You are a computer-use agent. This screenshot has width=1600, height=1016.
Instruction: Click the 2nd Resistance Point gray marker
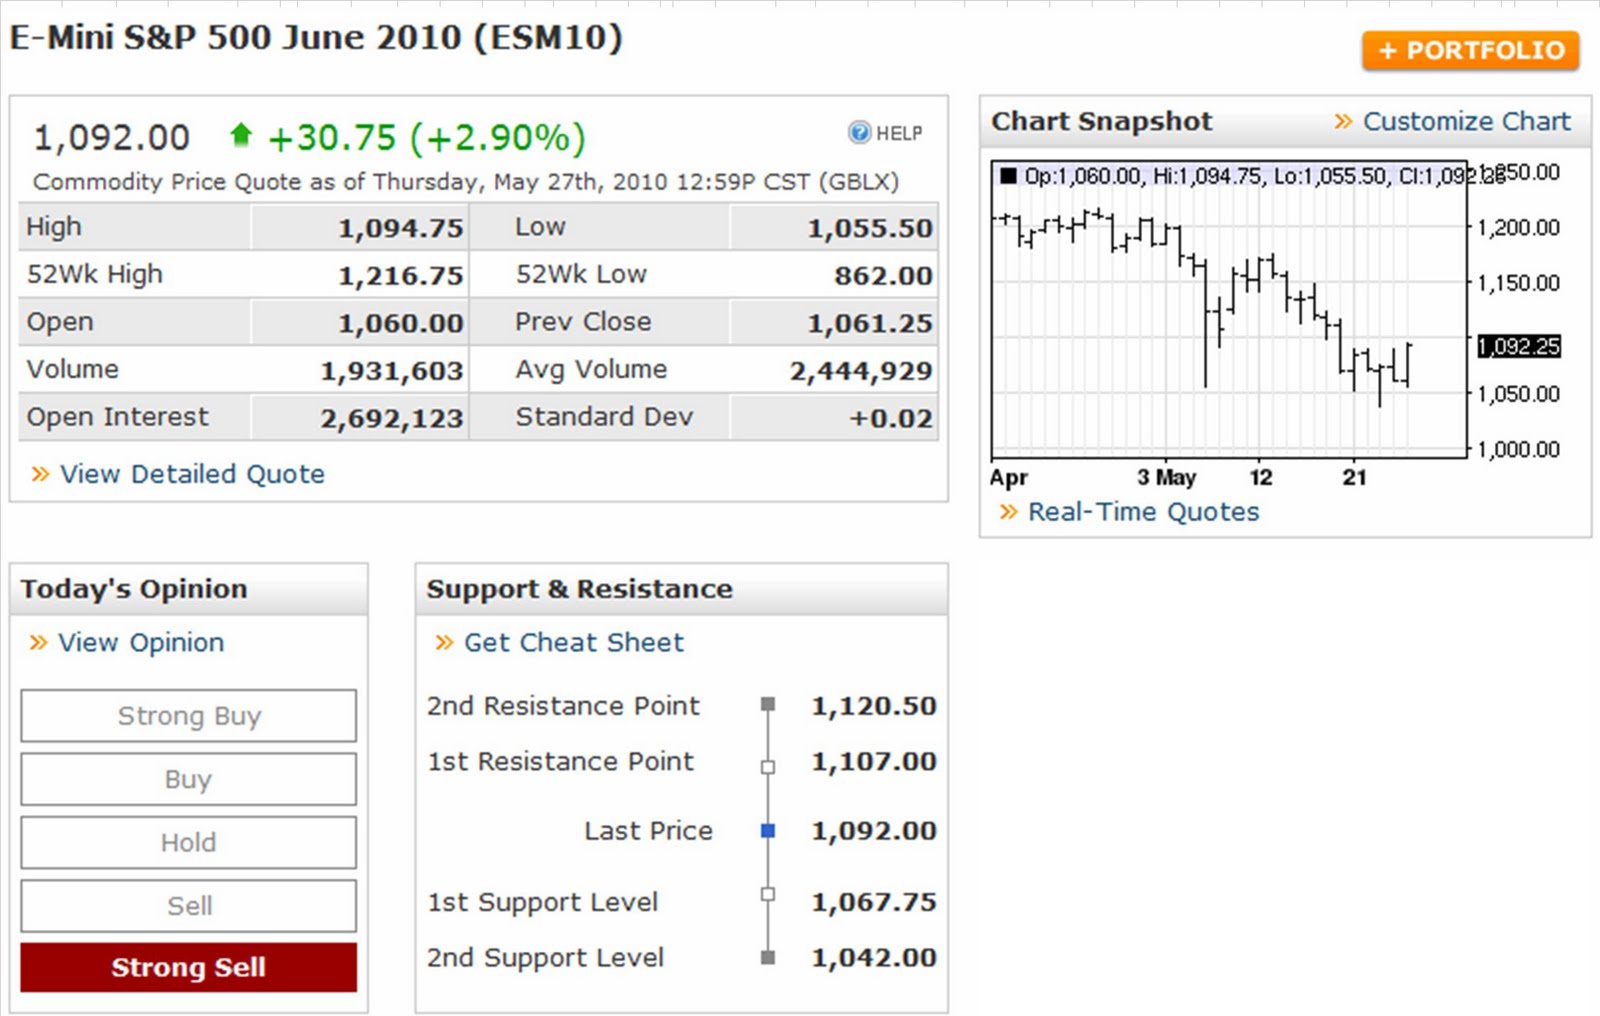pyautogui.click(x=768, y=705)
